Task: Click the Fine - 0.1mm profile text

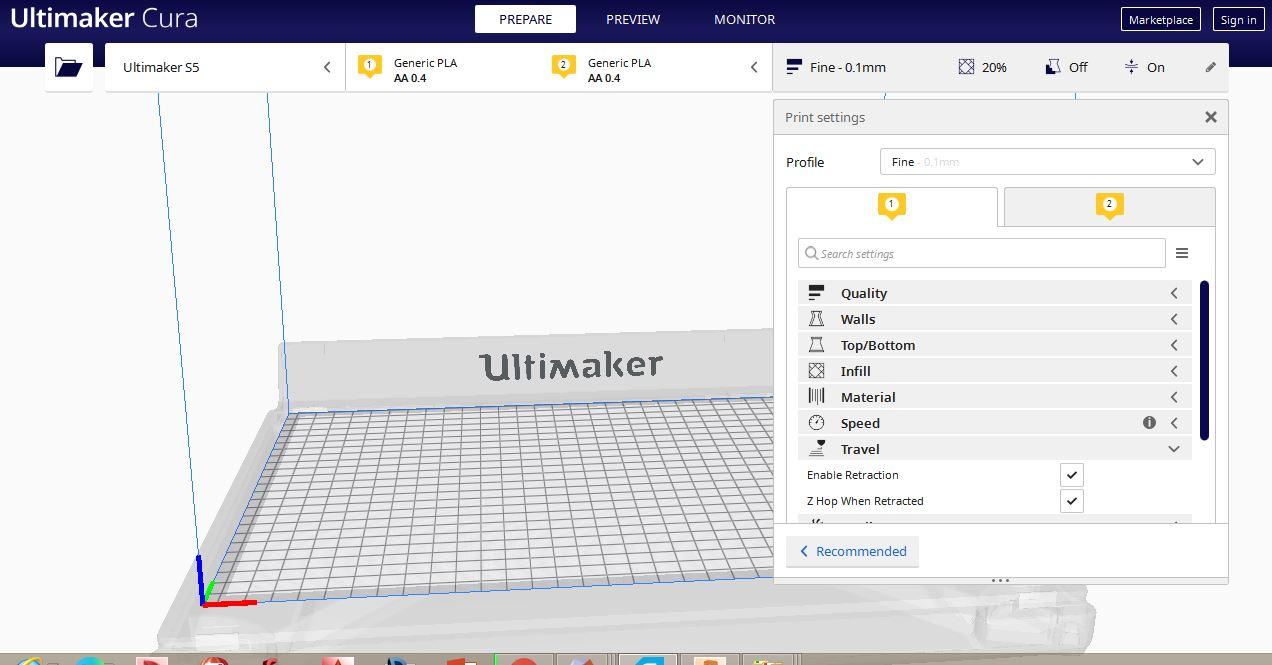Action: [x=848, y=67]
